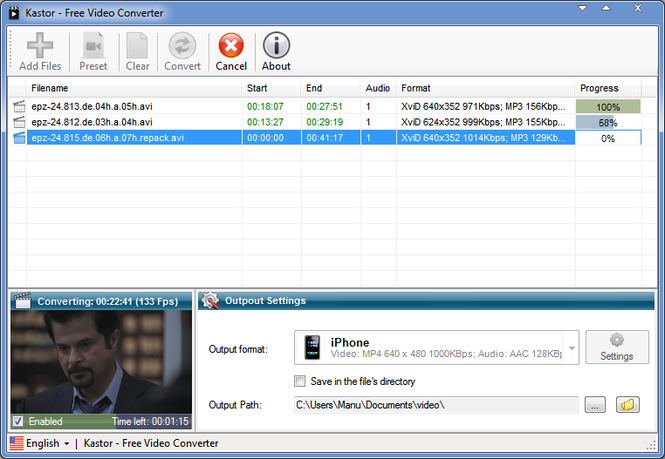Click status bar Kastor - Free Video Converter text
Viewport: 665px width, 459px height.
point(151,443)
